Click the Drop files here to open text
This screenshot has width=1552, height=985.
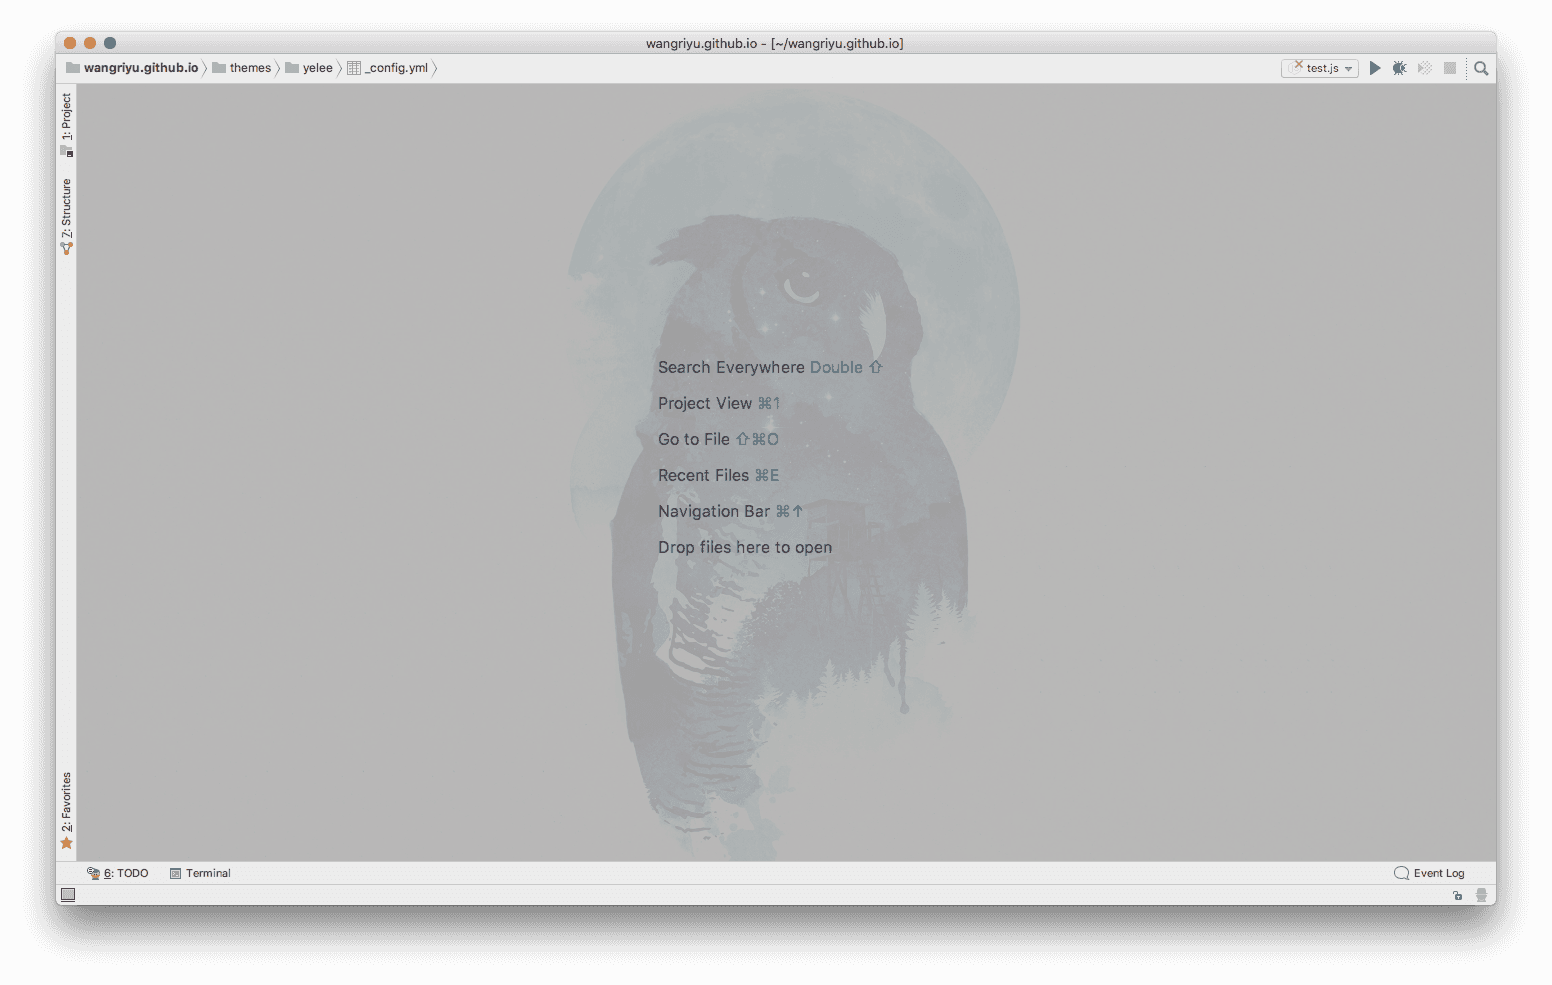[745, 547]
